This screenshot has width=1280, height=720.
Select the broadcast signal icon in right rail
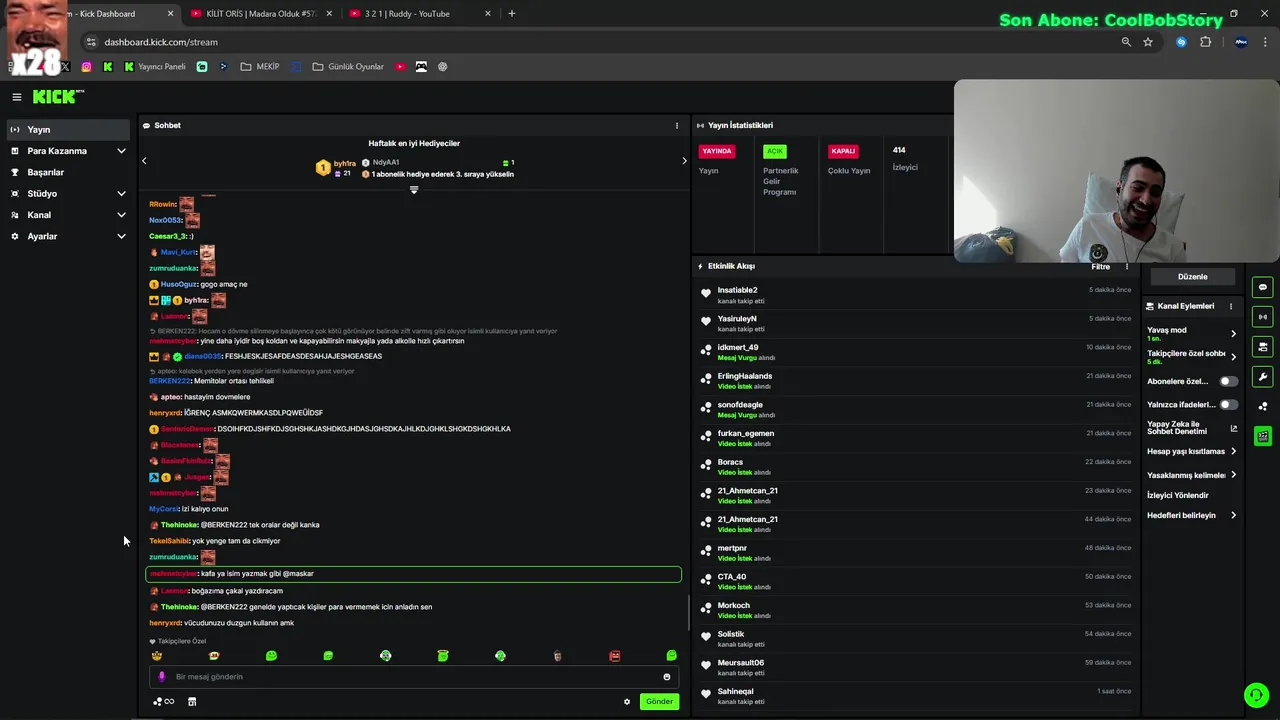1263,317
